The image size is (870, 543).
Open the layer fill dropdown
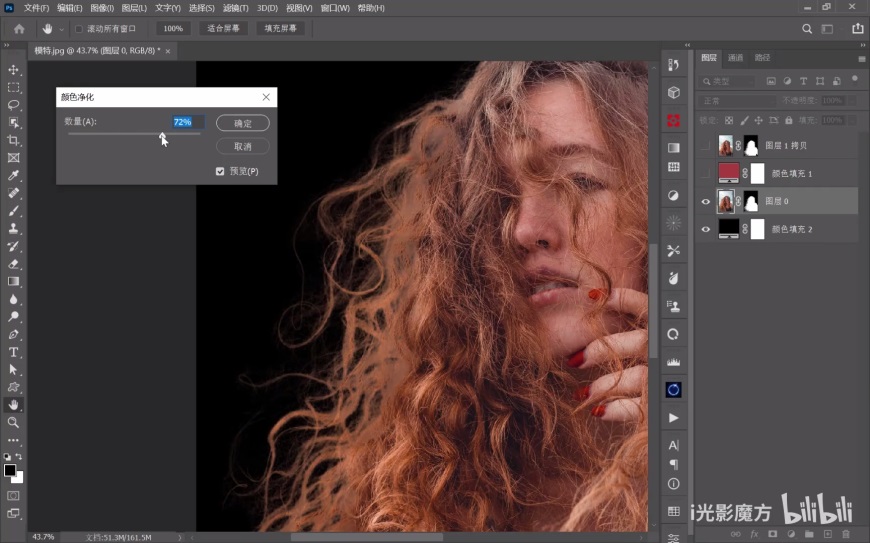(852, 120)
